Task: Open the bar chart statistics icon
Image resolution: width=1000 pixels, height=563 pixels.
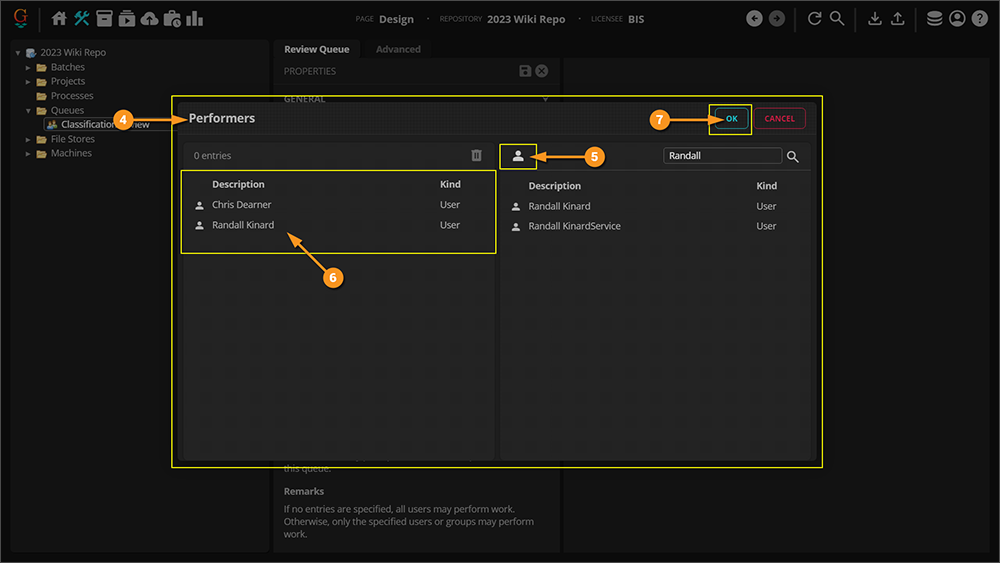Action: pyautogui.click(x=195, y=19)
